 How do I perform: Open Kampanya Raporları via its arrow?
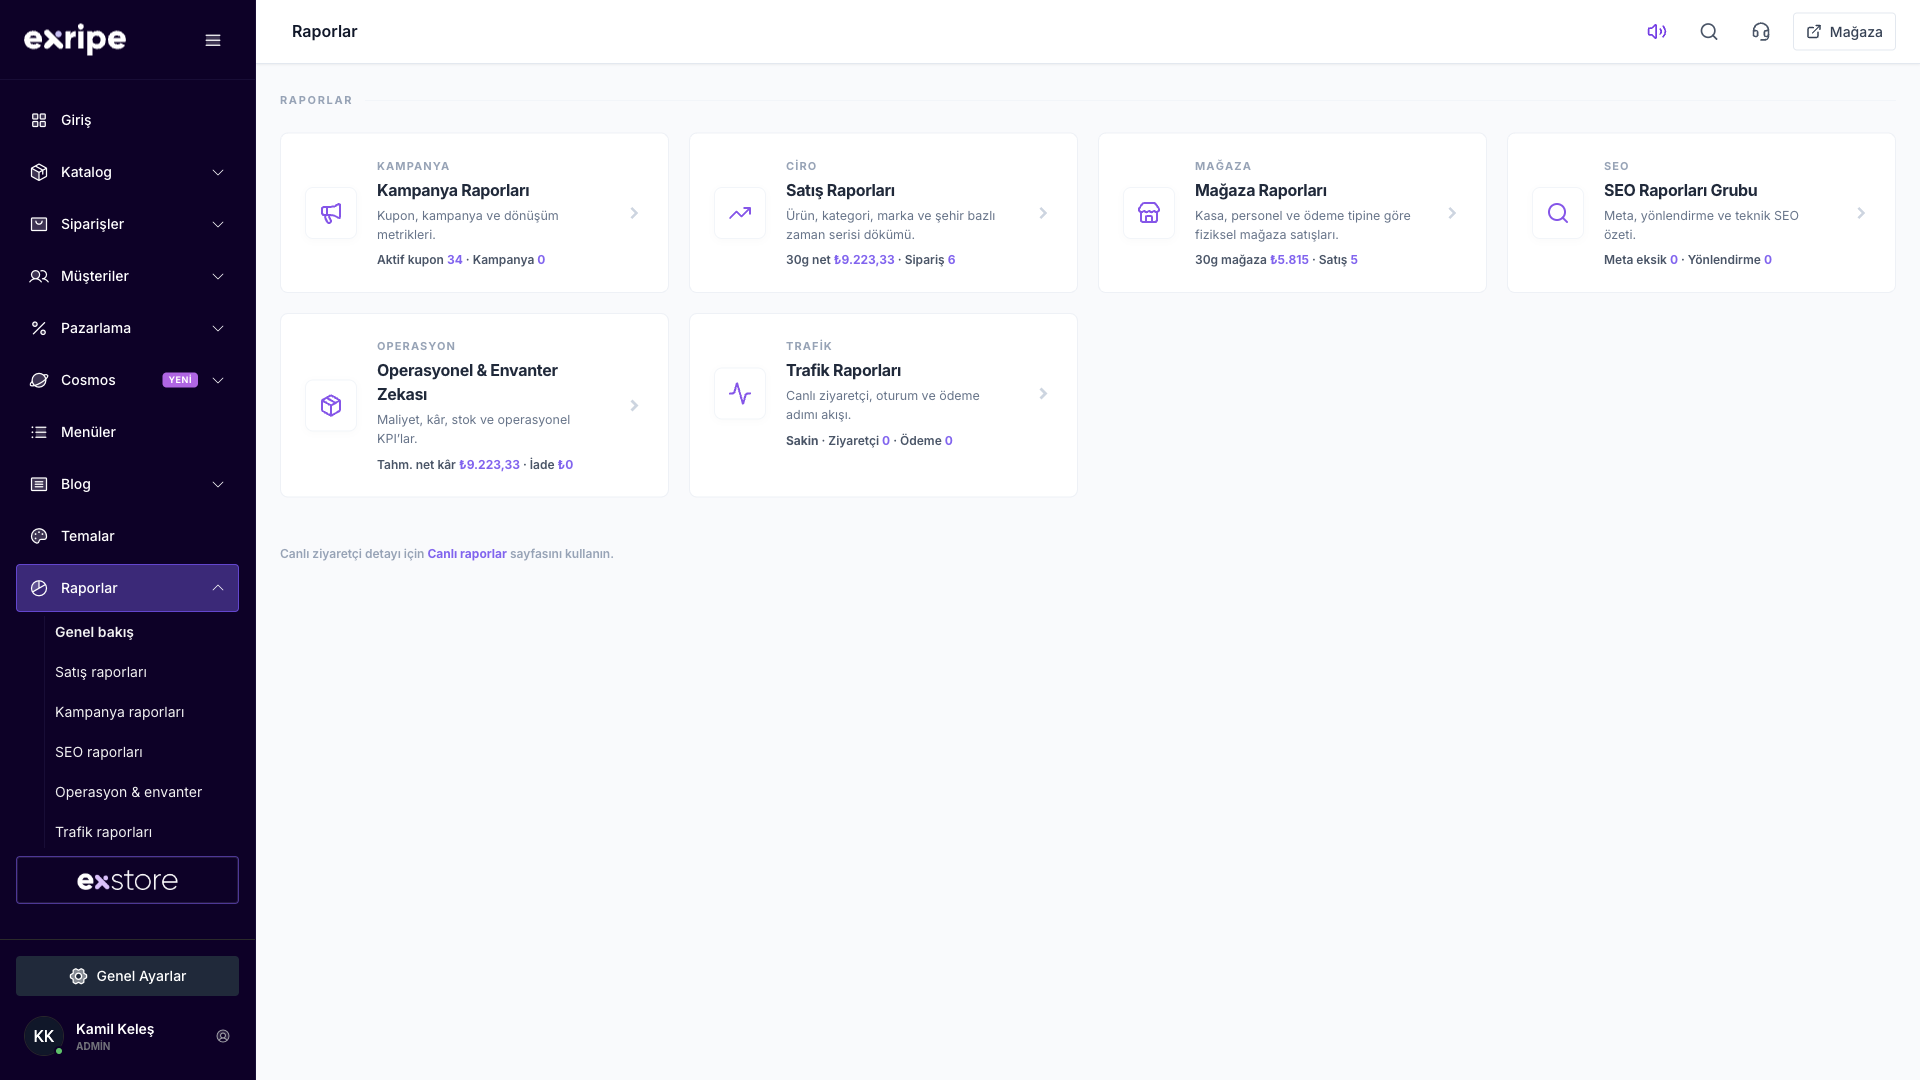634,213
